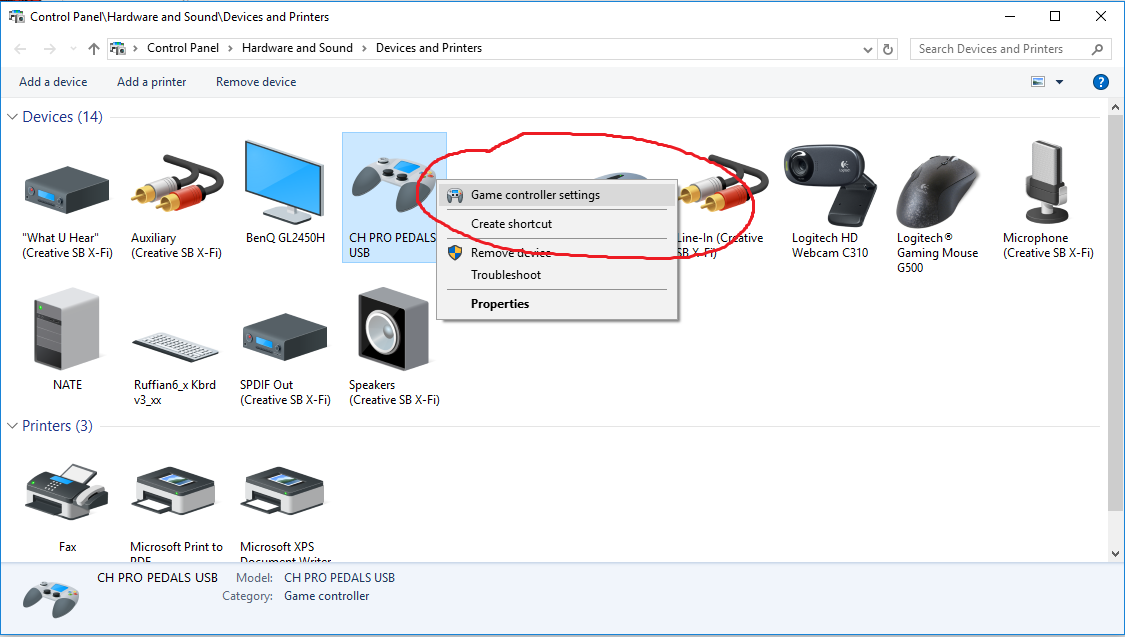The image size is (1125, 637).
Task: Select the SPDIF Out device icon
Action: 285,336
